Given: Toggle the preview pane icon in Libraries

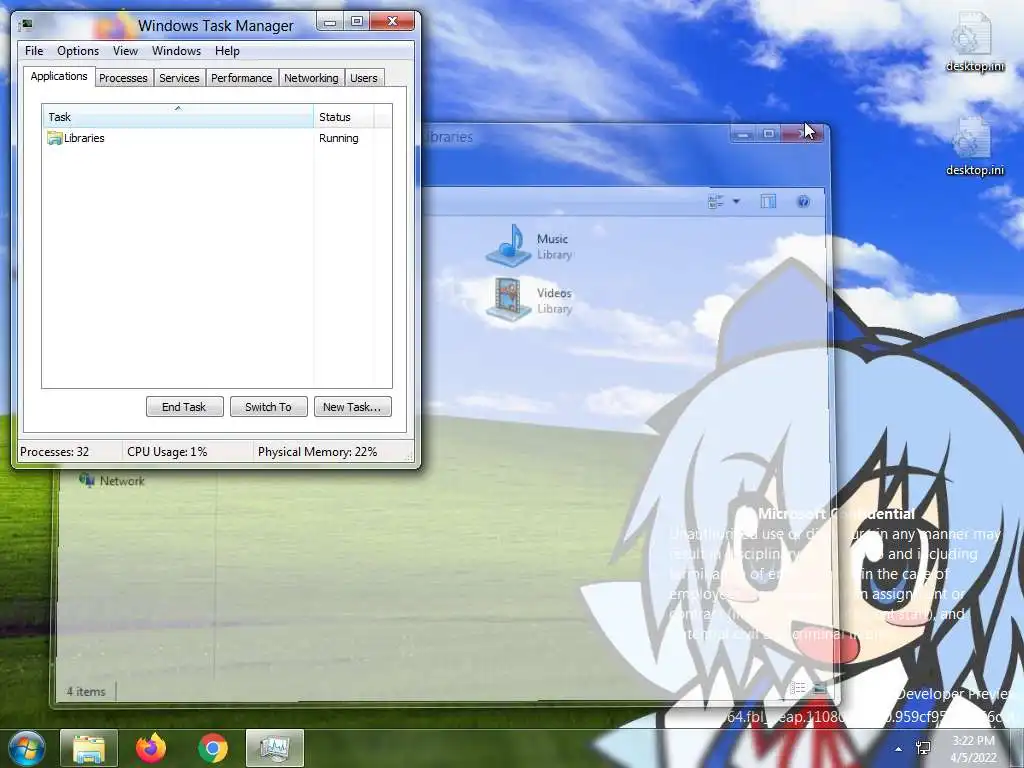Looking at the screenshot, I should (769, 202).
